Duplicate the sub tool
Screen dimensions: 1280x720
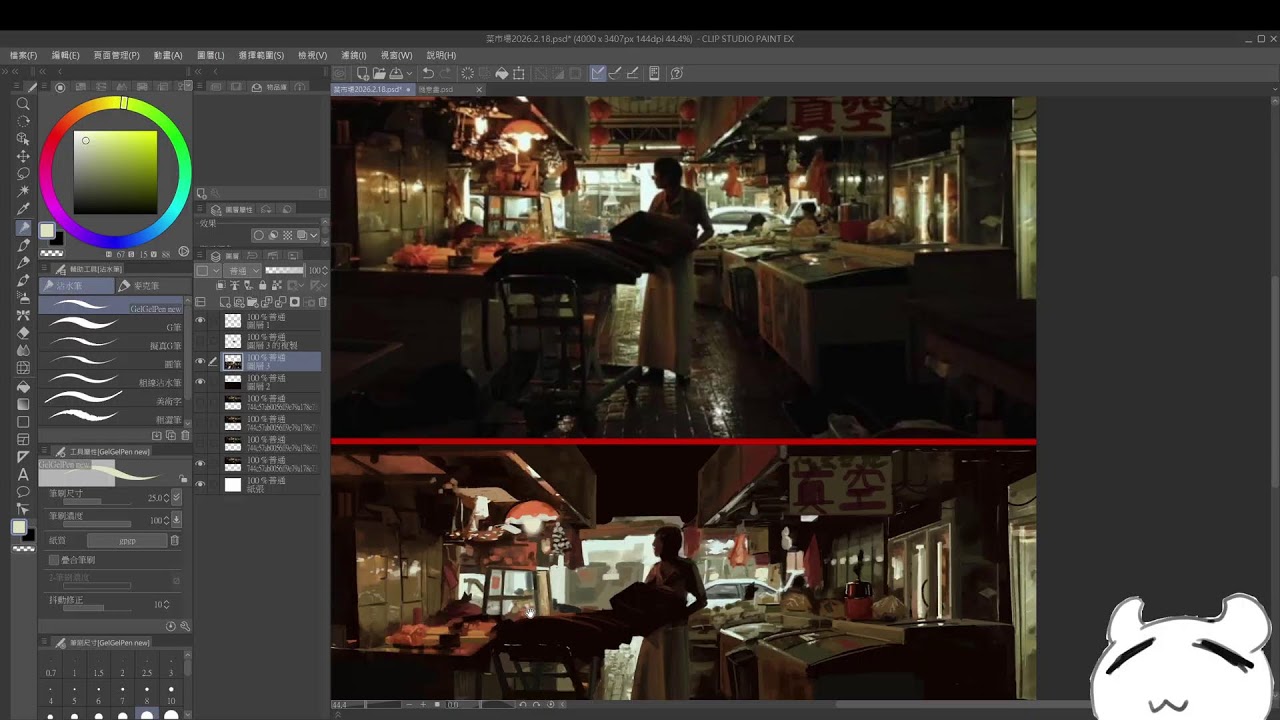[x=171, y=436]
